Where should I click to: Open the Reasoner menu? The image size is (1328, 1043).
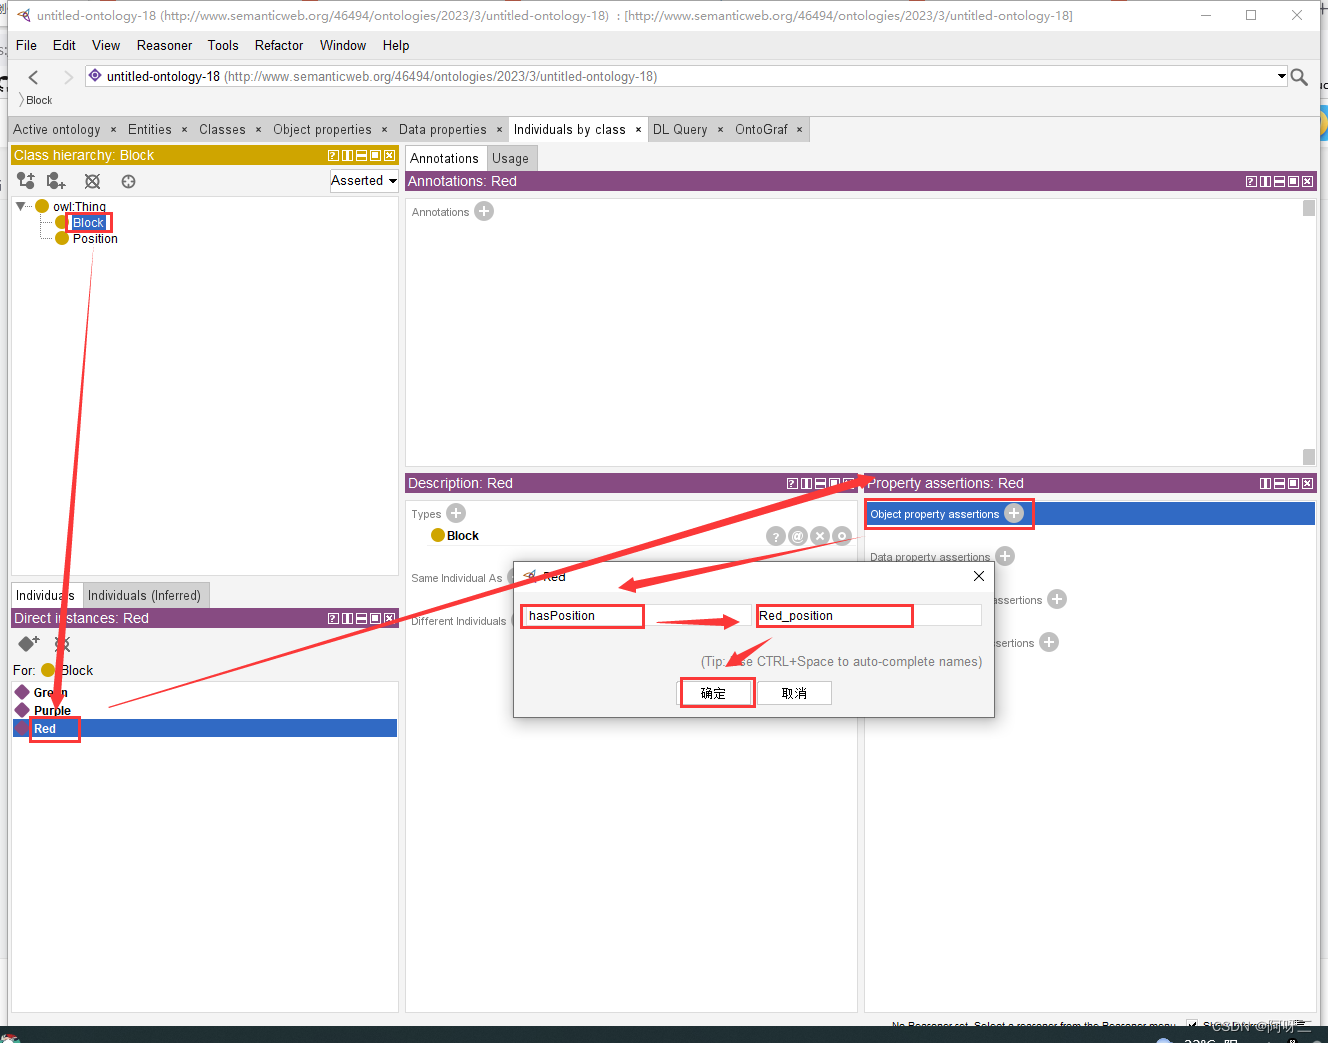pyautogui.click(x=164, y=45)
